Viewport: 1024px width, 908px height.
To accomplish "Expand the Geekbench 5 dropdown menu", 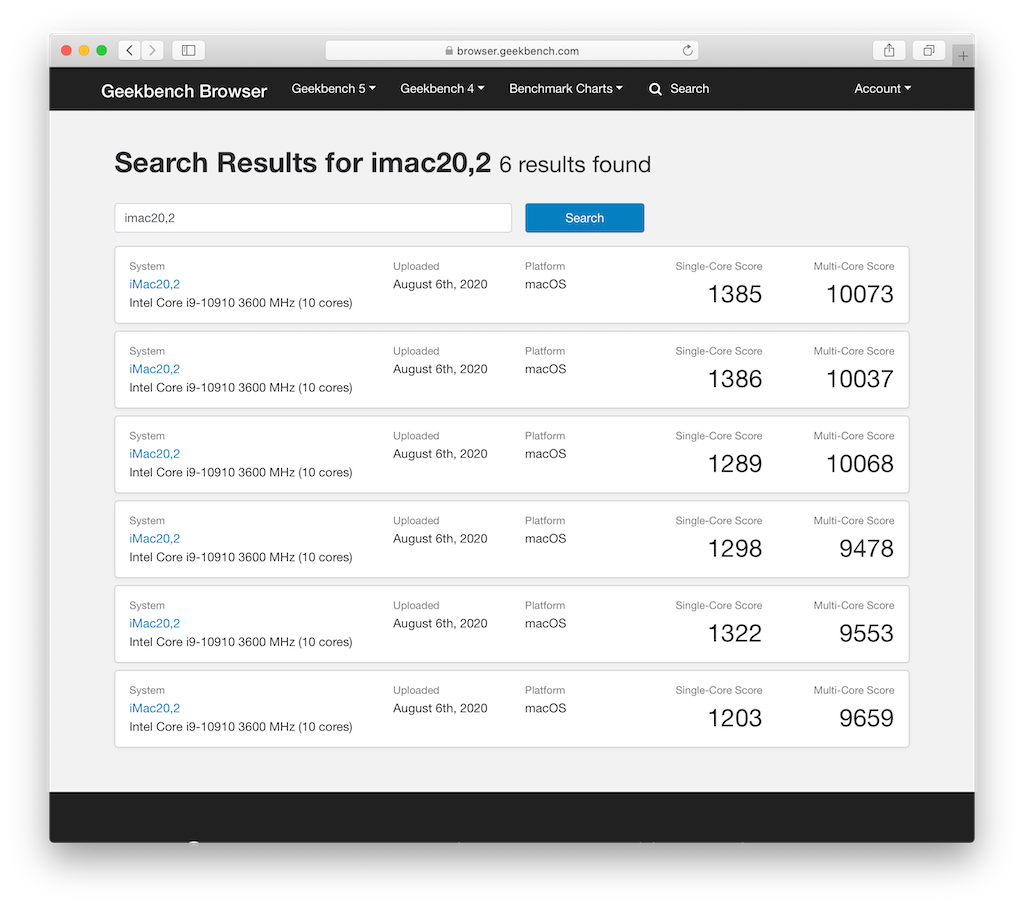I will coord(333,89).
